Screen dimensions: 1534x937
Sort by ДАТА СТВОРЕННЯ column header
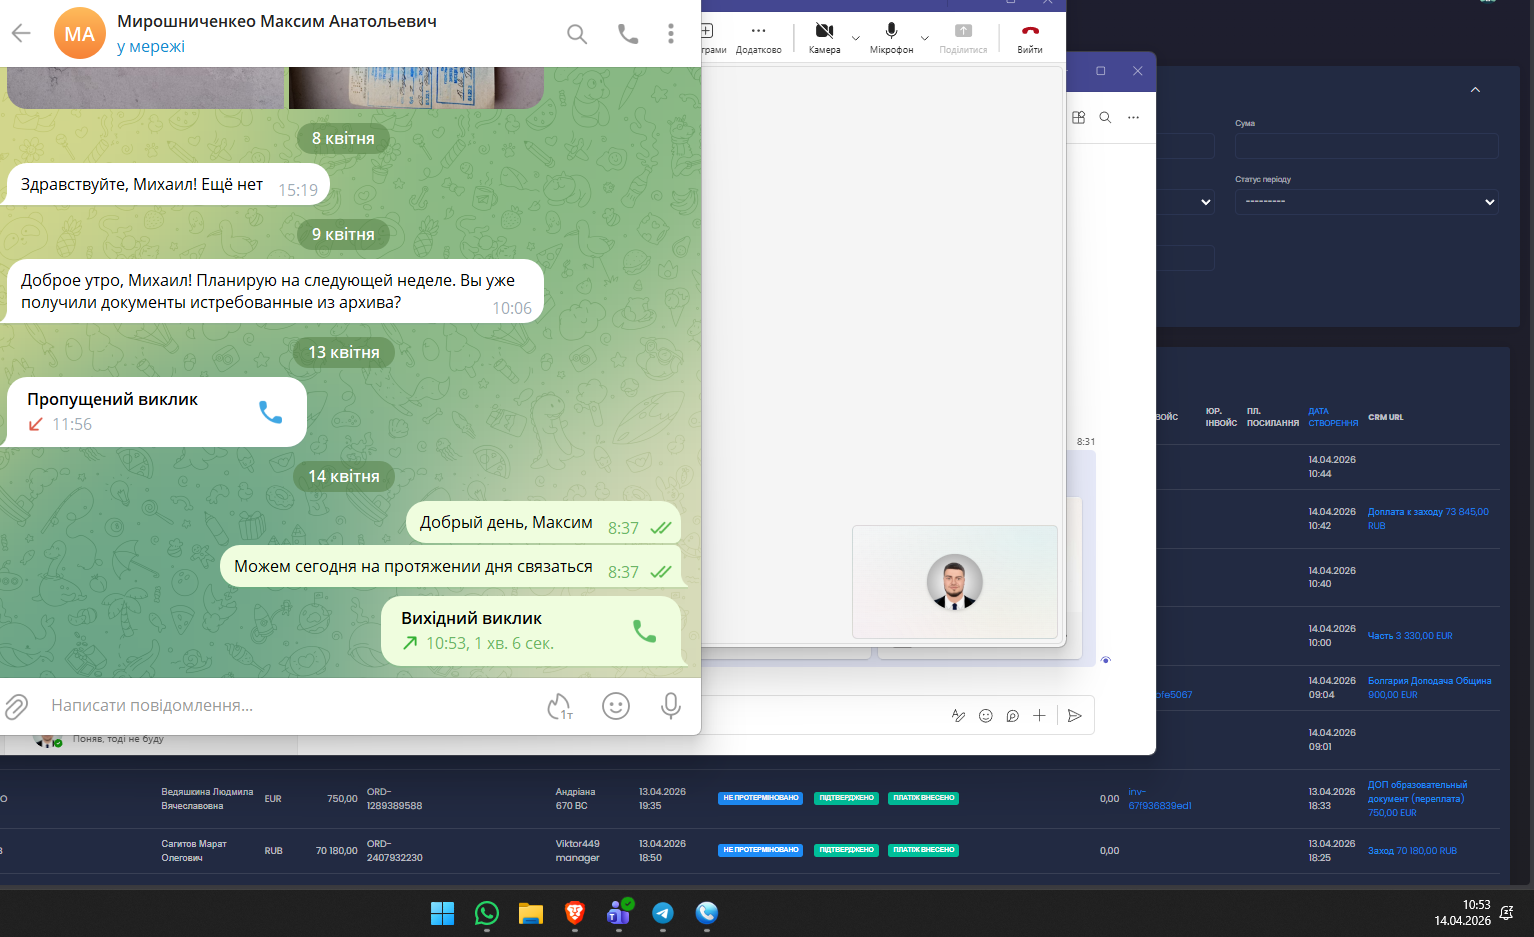[x=1333, y=417]
